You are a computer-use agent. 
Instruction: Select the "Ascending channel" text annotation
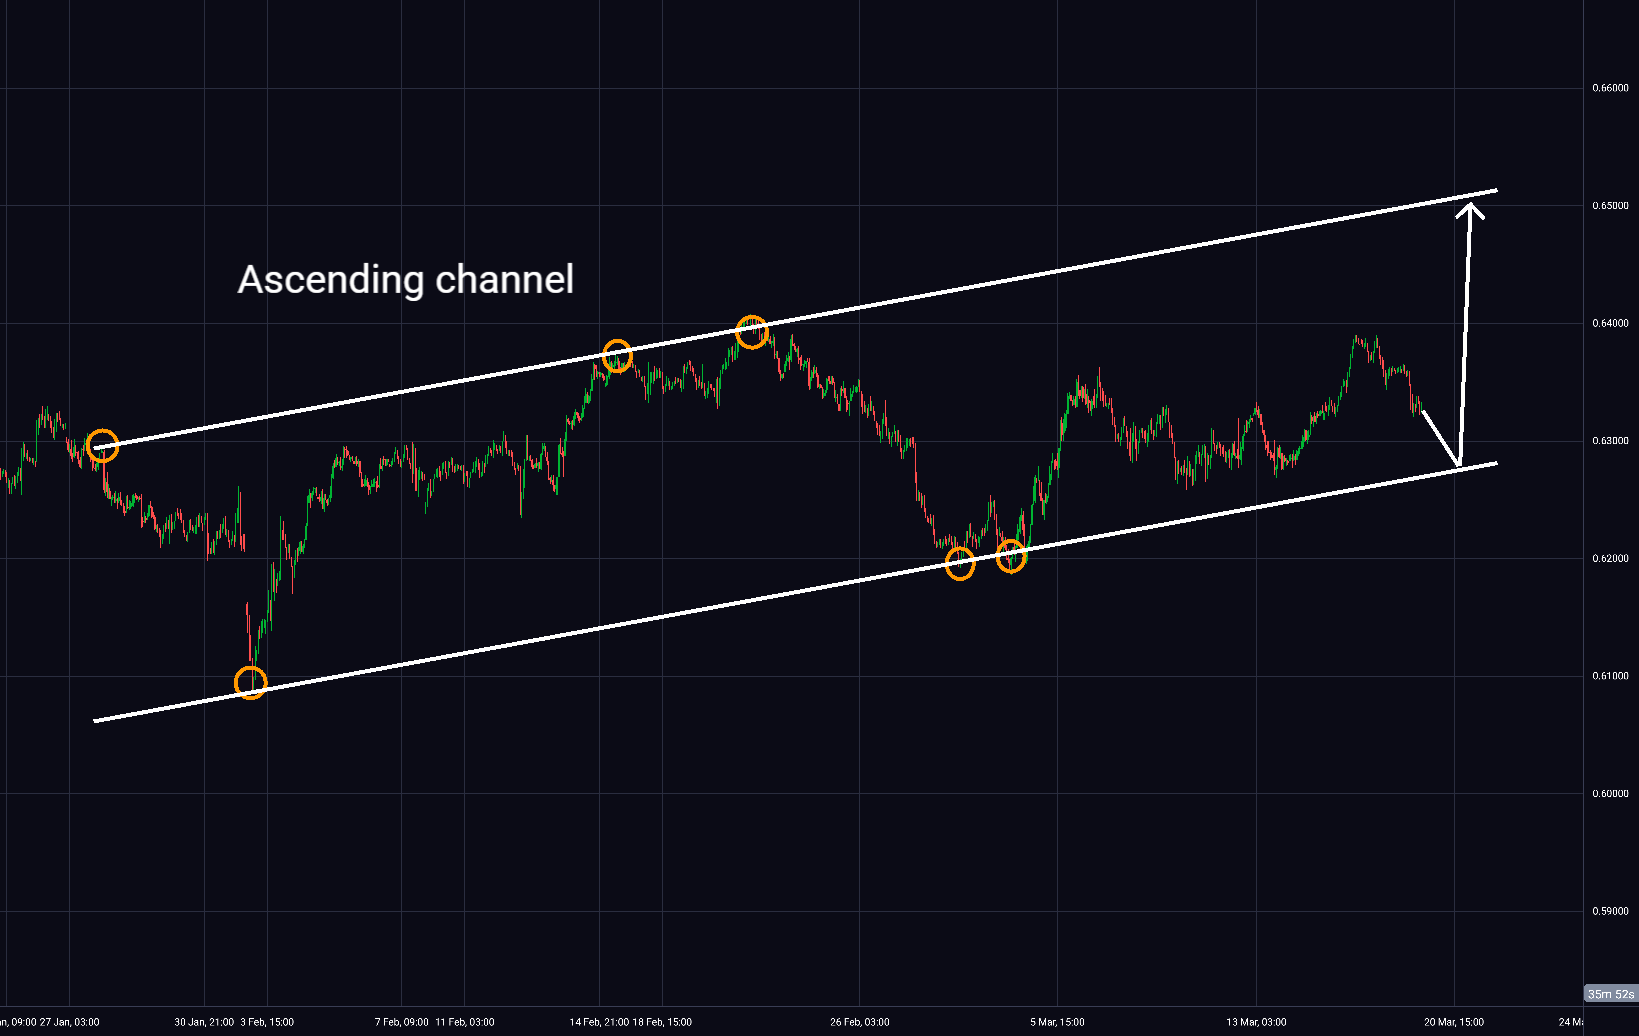click(406, 279)
